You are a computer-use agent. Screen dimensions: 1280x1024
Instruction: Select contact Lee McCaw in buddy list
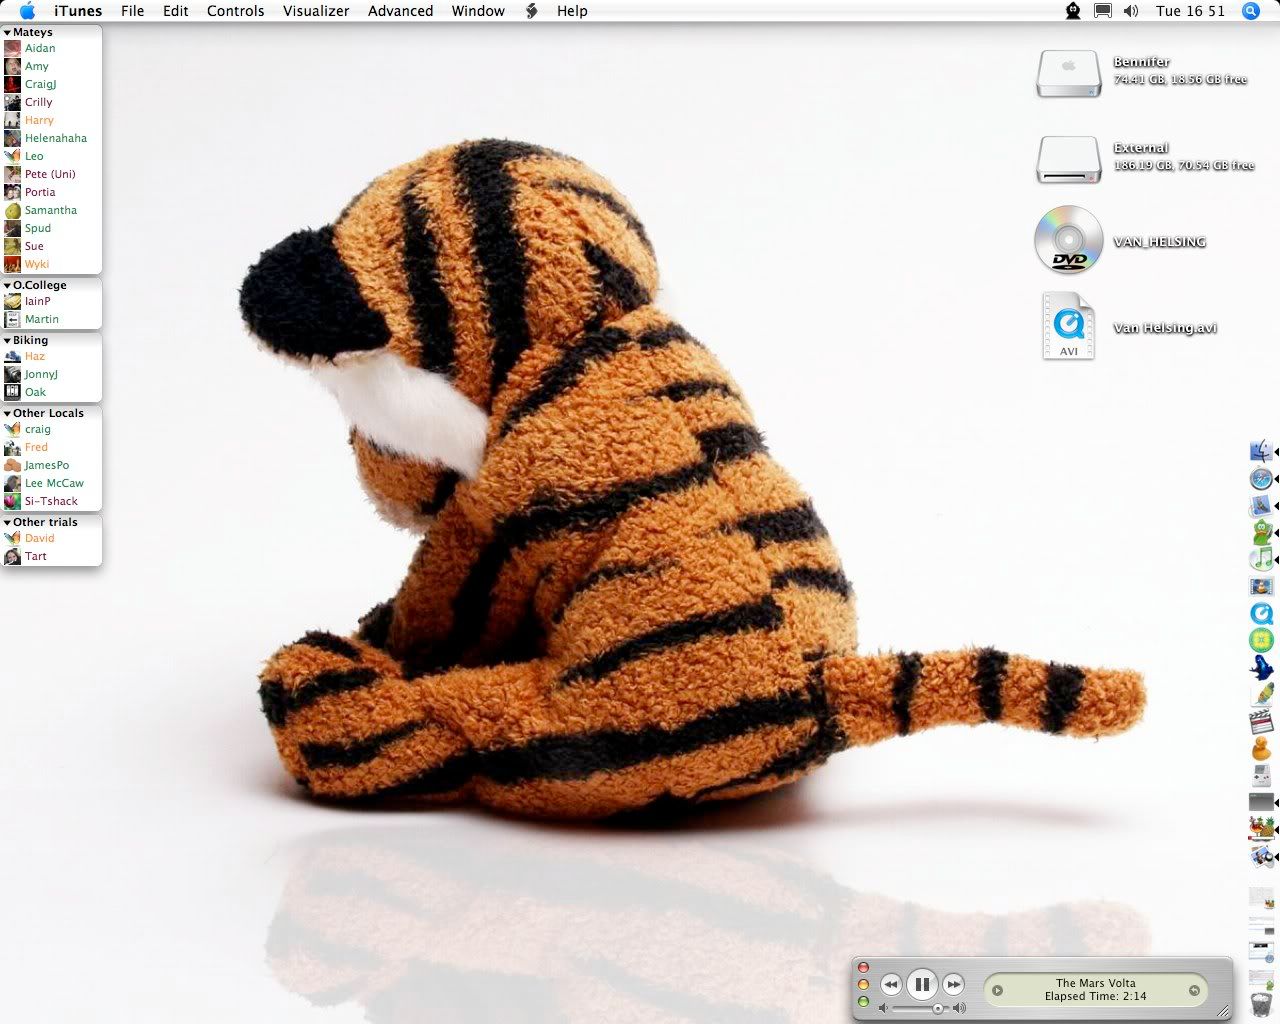[51, 483]
